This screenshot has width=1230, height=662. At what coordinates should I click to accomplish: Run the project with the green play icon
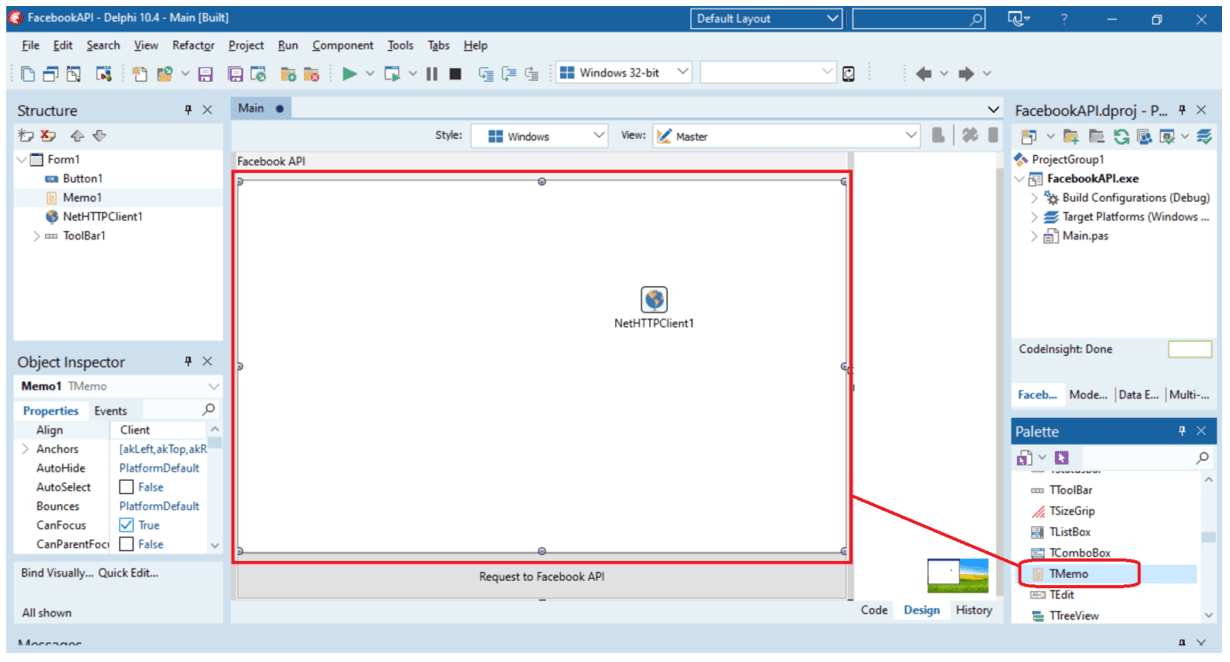[x=349, y=73]
